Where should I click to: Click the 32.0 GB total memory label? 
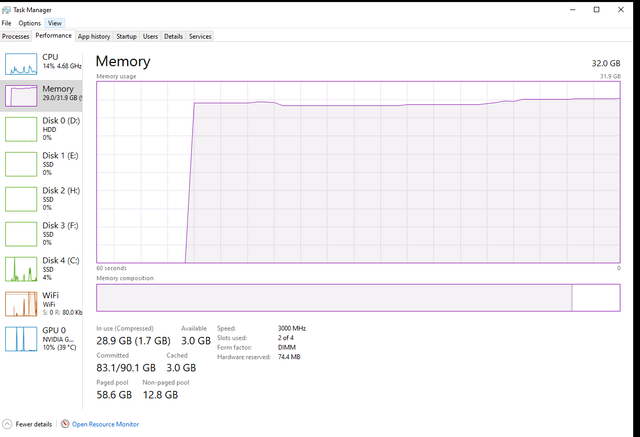(606, 63)
